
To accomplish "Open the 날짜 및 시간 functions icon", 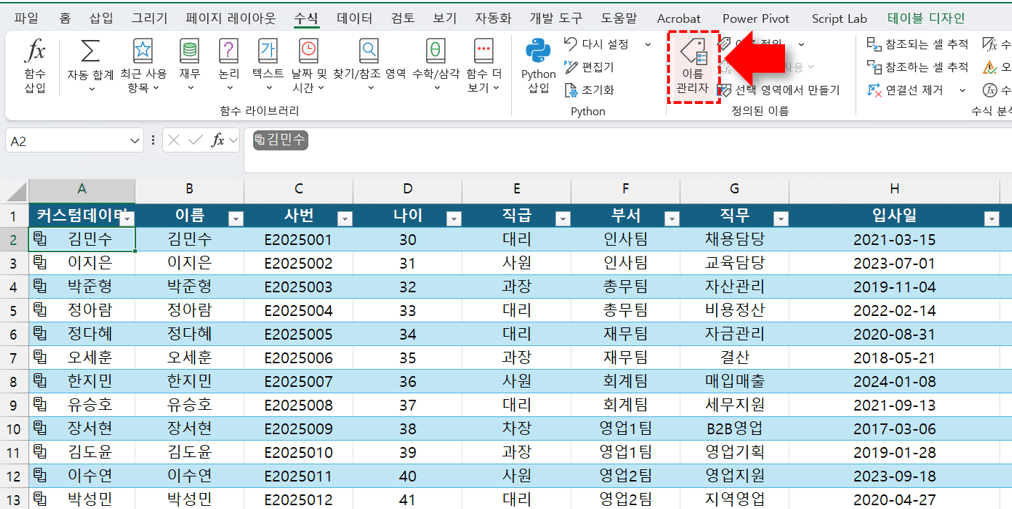I will [x=309, y=52].
